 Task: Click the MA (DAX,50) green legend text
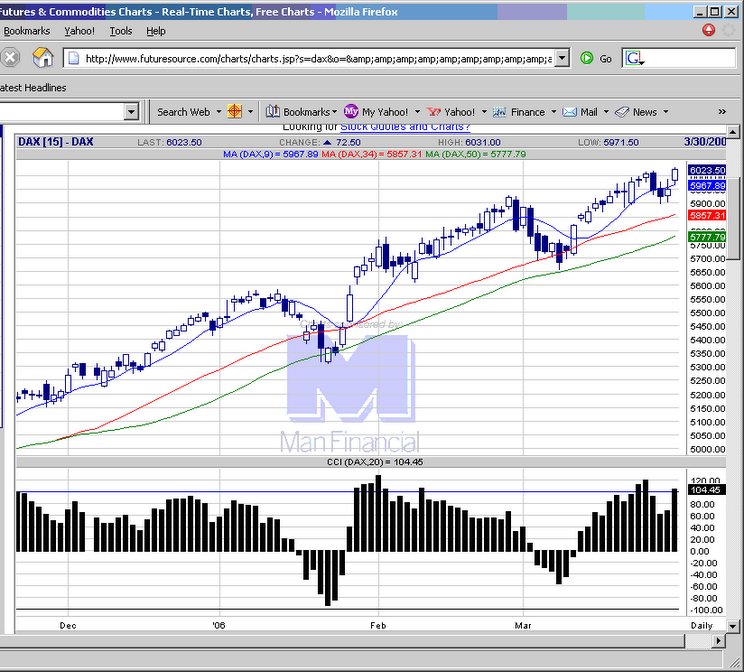(475, 154)
